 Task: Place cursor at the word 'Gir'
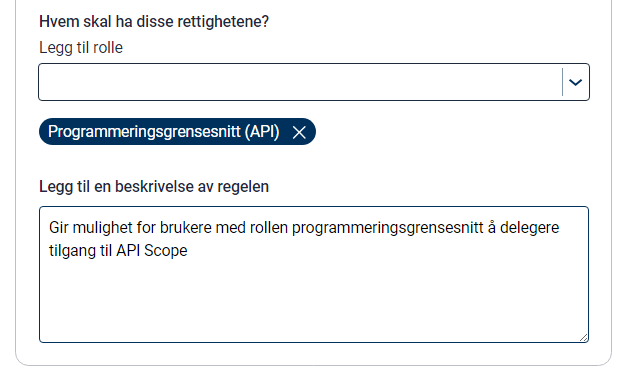point(58,227)
